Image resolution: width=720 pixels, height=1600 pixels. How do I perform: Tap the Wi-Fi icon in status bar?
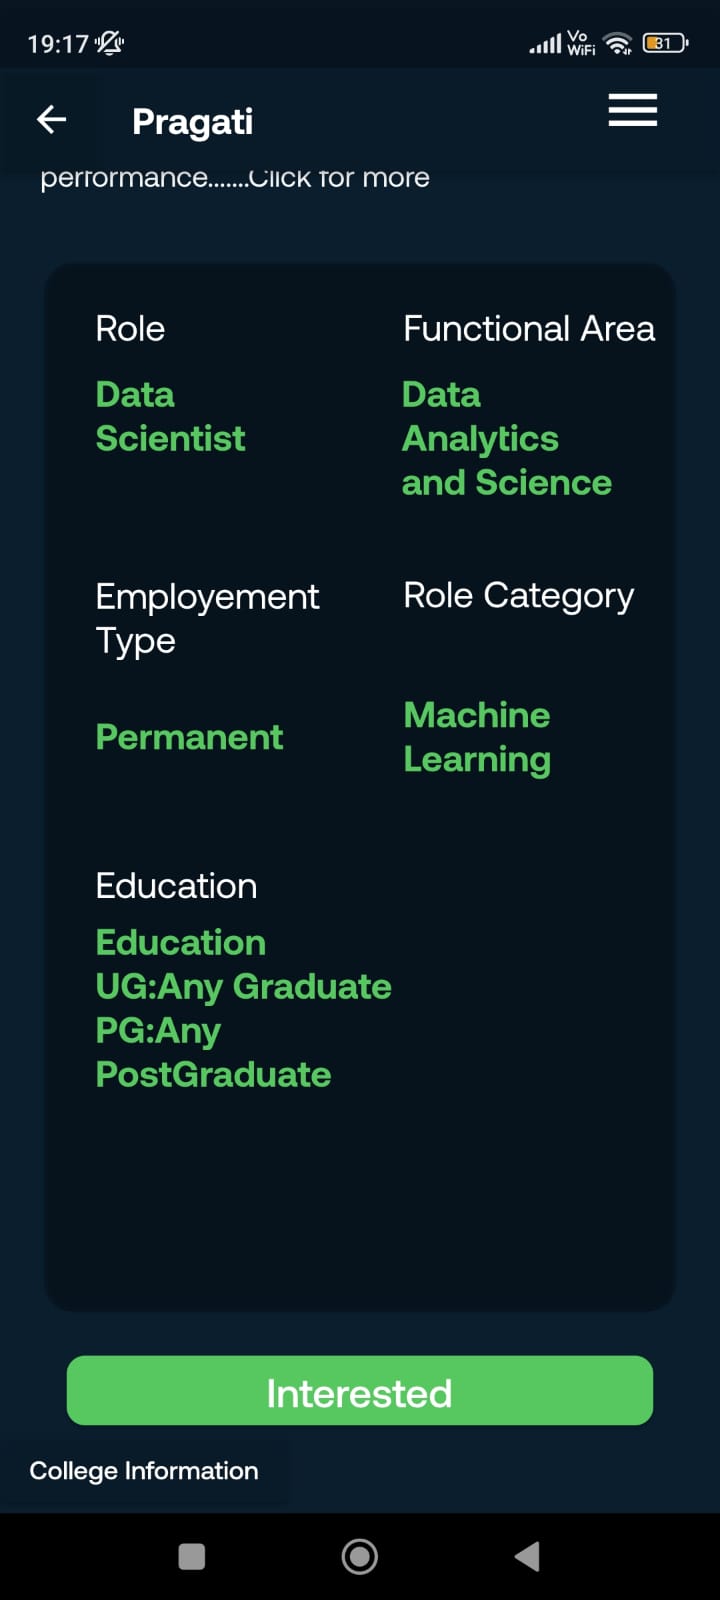point(617,42)
